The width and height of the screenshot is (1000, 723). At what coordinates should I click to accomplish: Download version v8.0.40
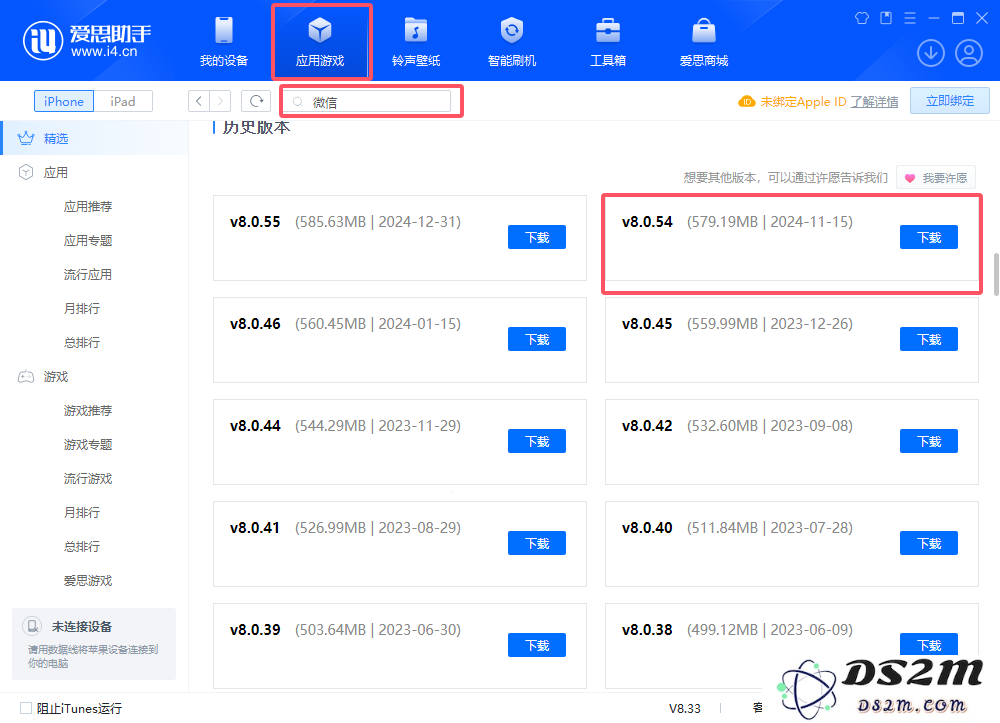pyautogui.click(x=929, y=543)
